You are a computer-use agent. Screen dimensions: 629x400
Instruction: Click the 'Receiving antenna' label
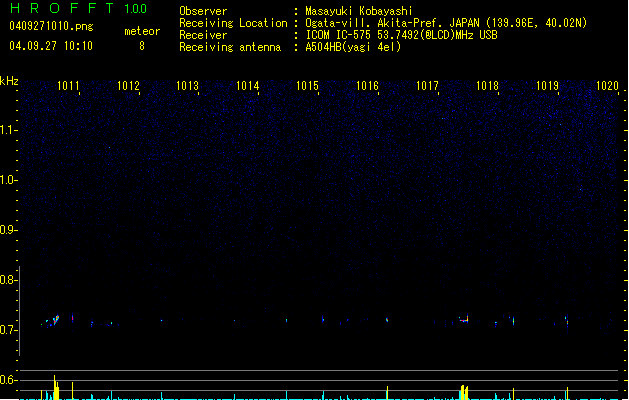[x=230, y=47]
